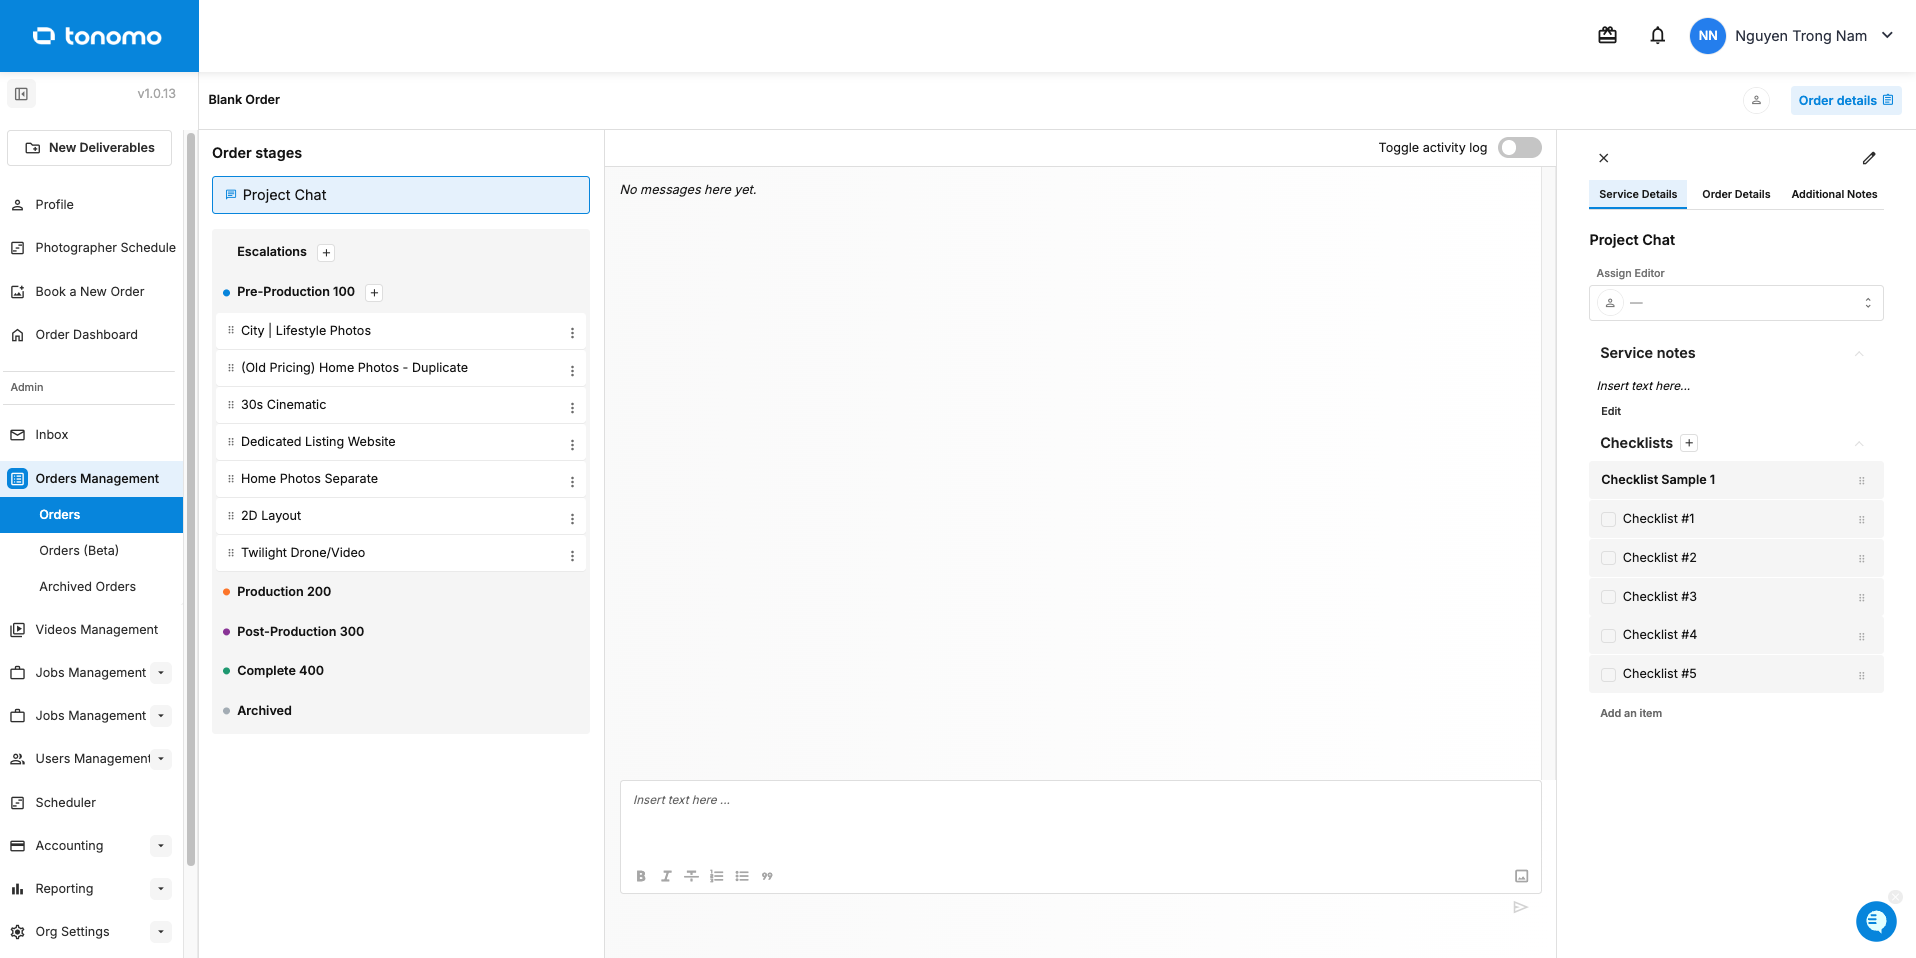Insert a block quote

click(x=767, y=876)
